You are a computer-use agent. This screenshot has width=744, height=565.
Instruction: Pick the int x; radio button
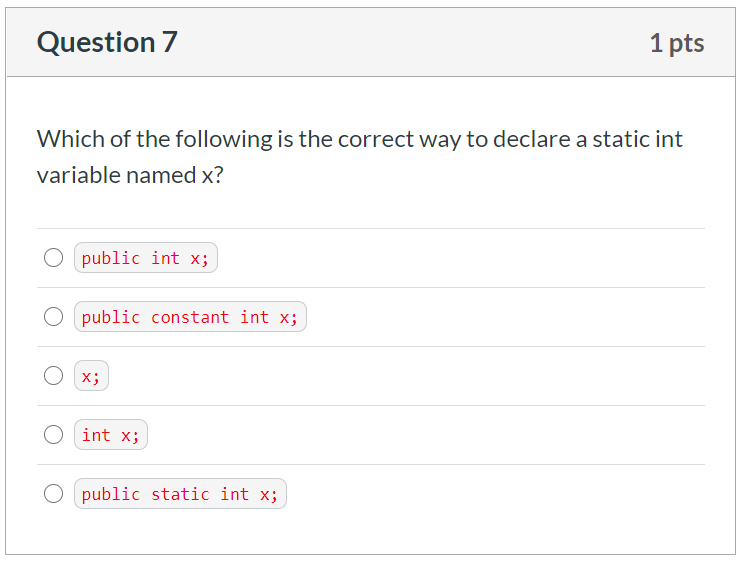pos(53,435)
